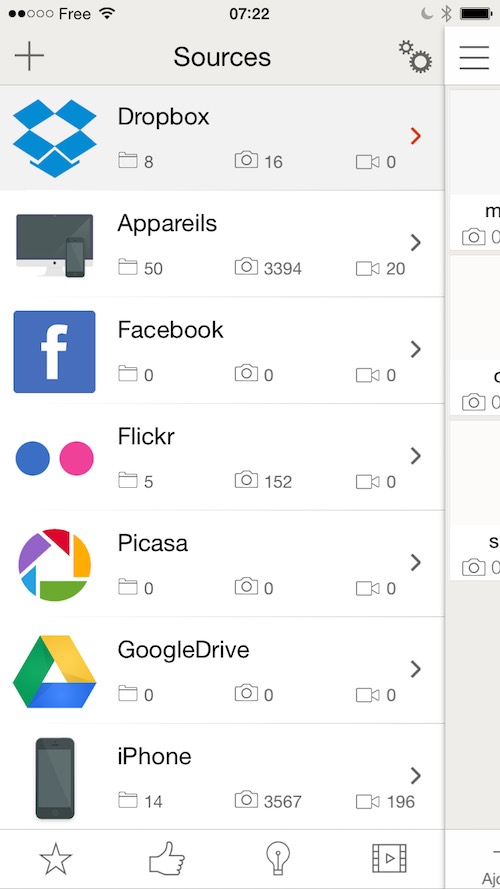500x889 pixels.
Task: Open settings via the gears icon
Action: (x=415, y=56)
